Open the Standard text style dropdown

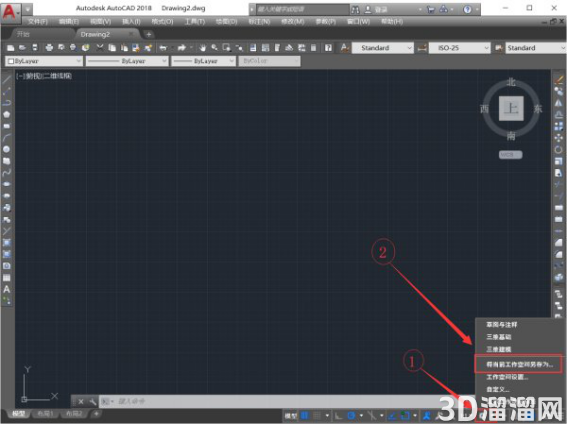point(383,48)
